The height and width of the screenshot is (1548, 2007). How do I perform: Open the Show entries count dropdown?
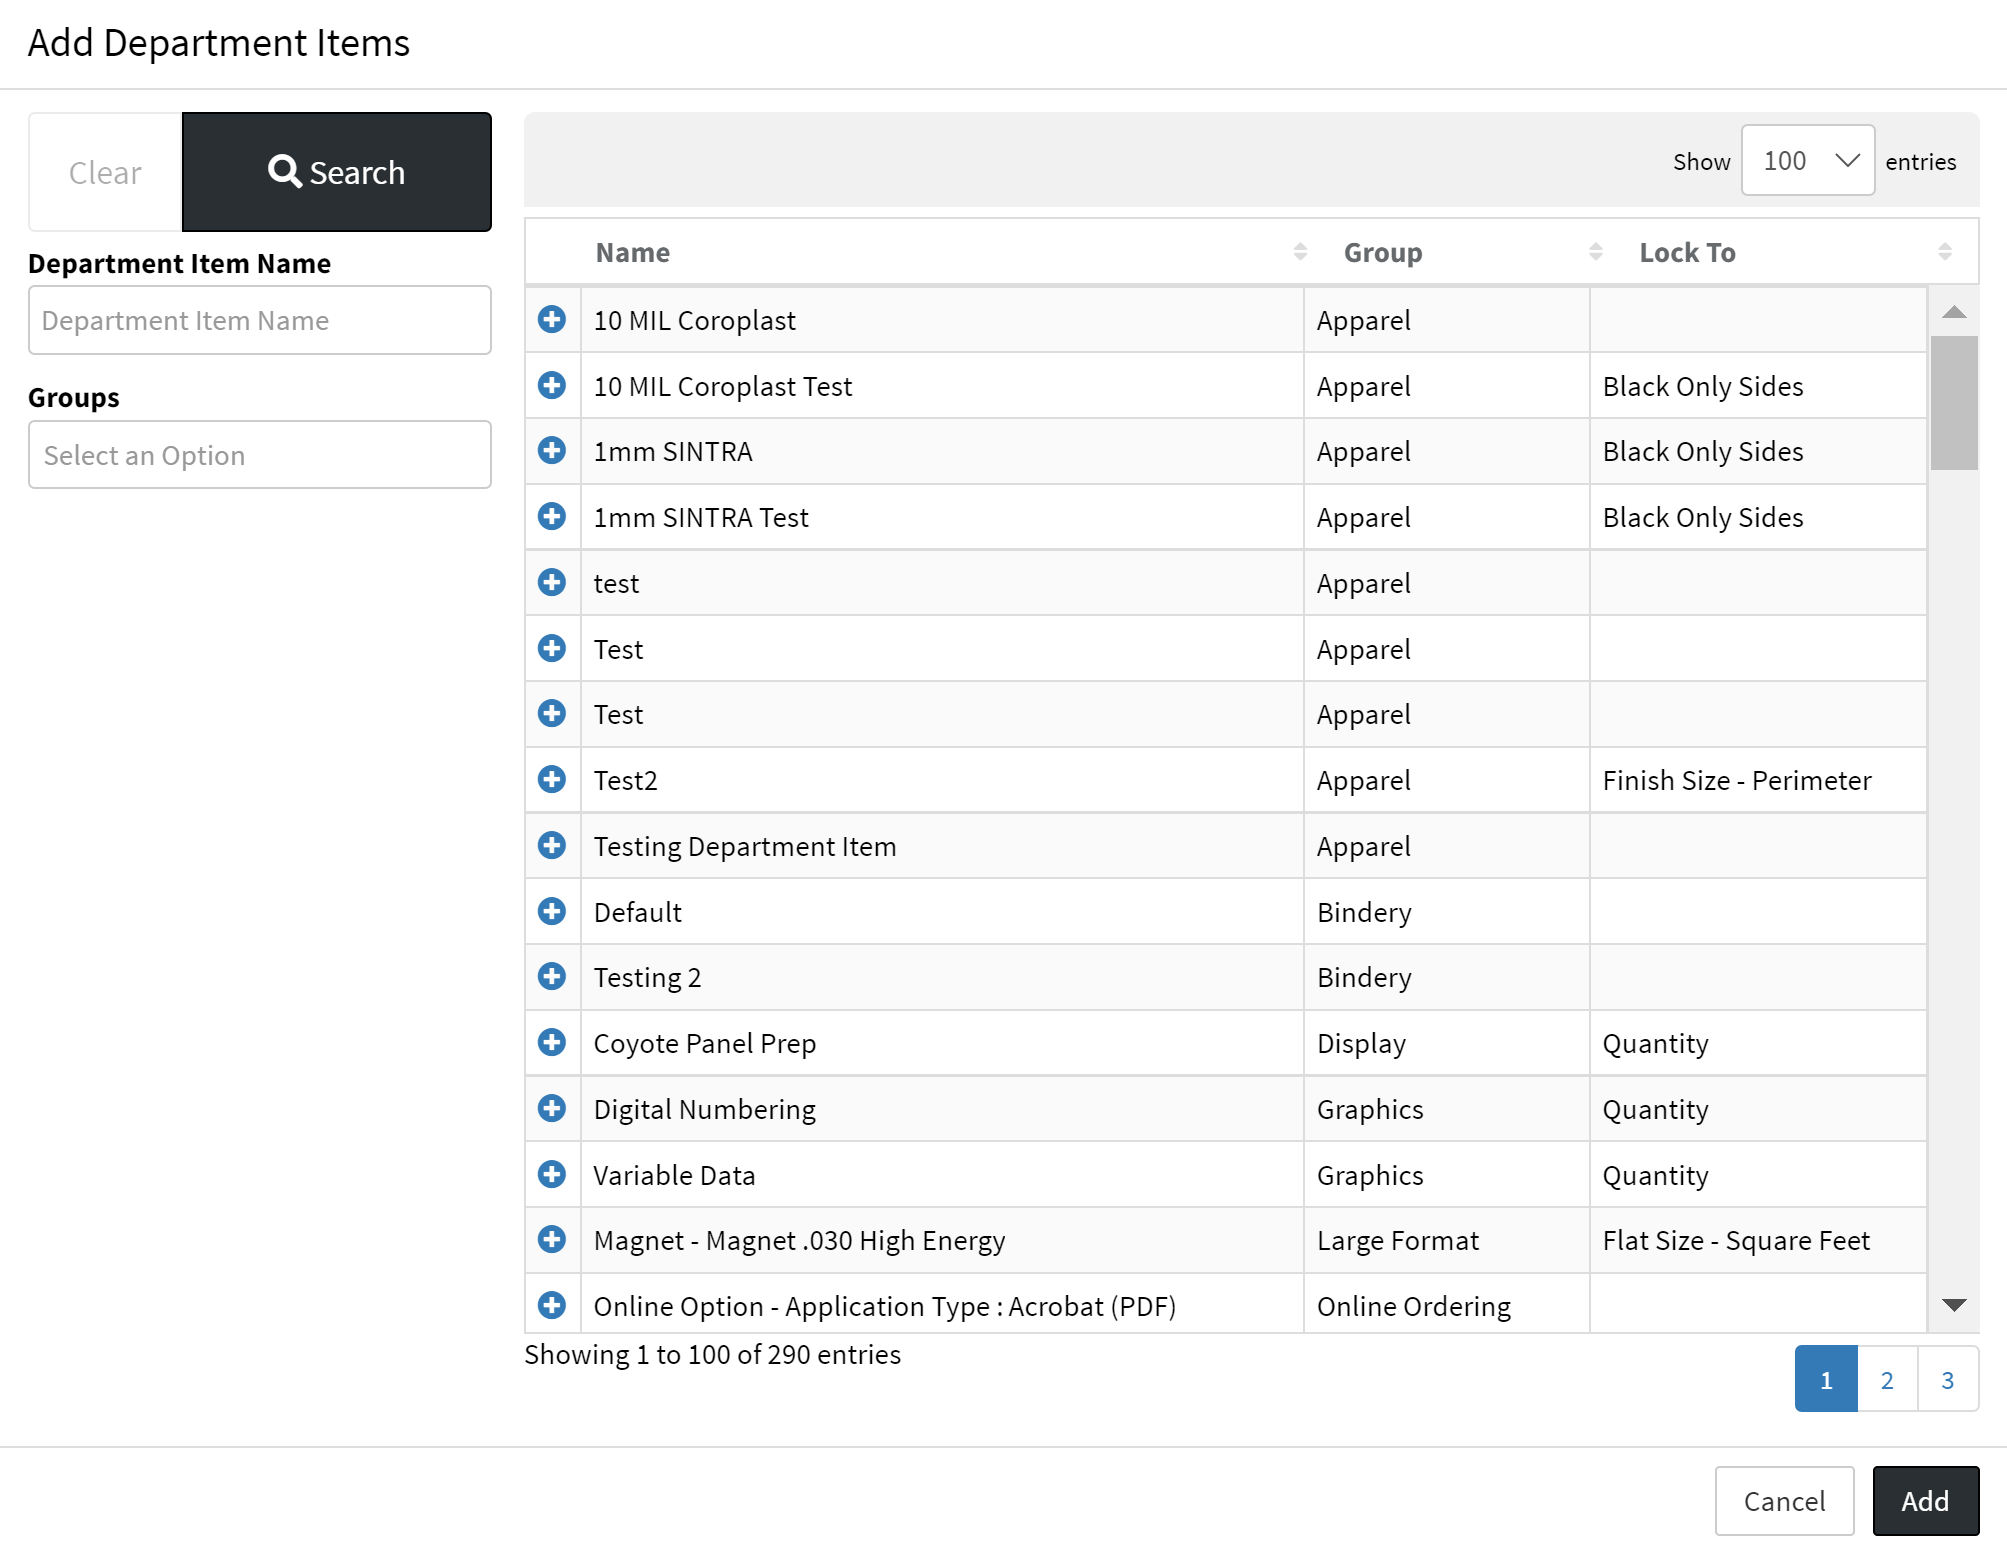(1807, 161)
